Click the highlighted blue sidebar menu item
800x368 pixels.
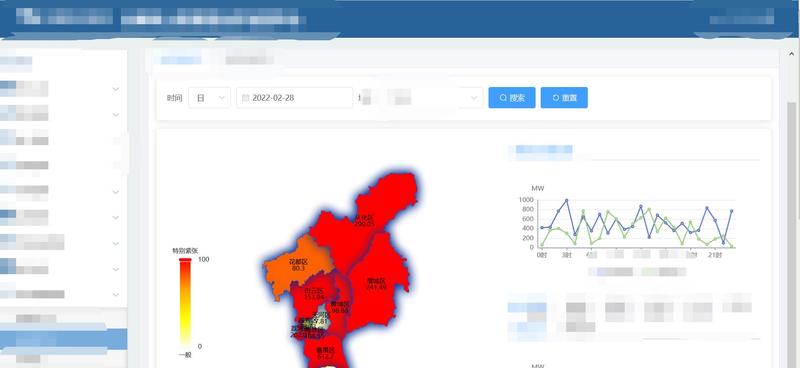(x=63, y=339)
